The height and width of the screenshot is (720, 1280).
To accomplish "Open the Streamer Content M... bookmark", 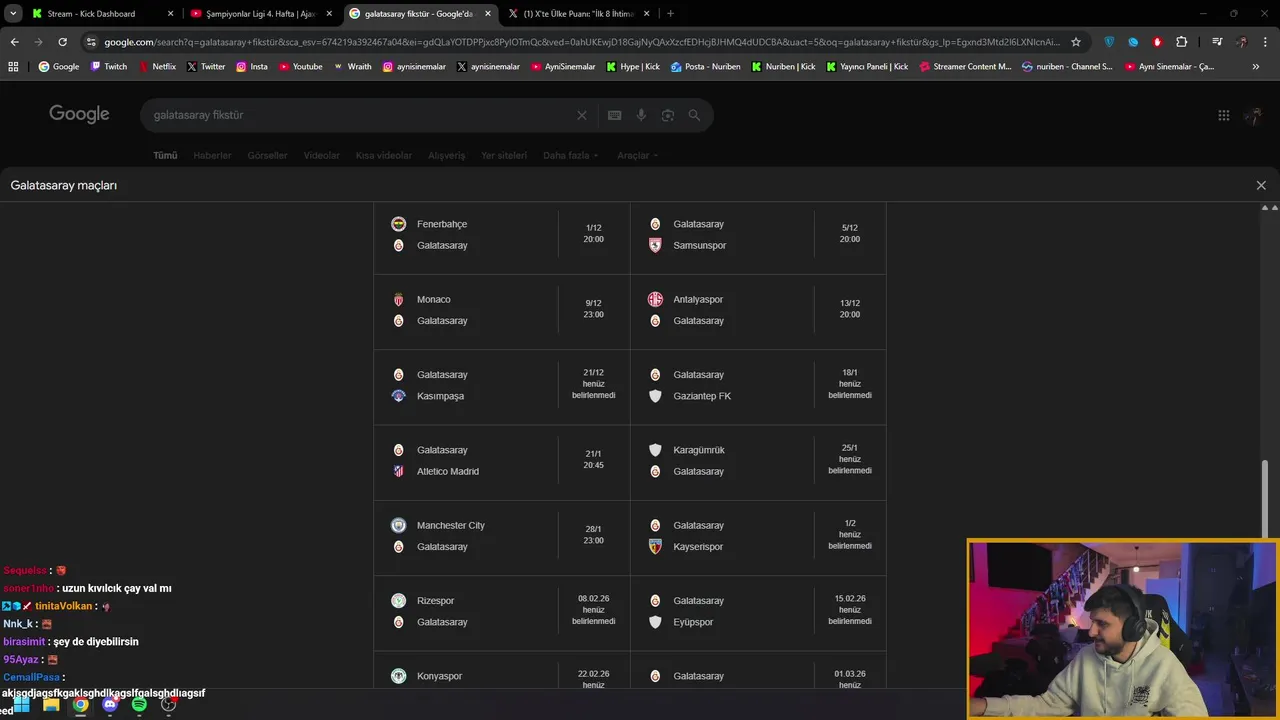I will (x=965, y=67).
